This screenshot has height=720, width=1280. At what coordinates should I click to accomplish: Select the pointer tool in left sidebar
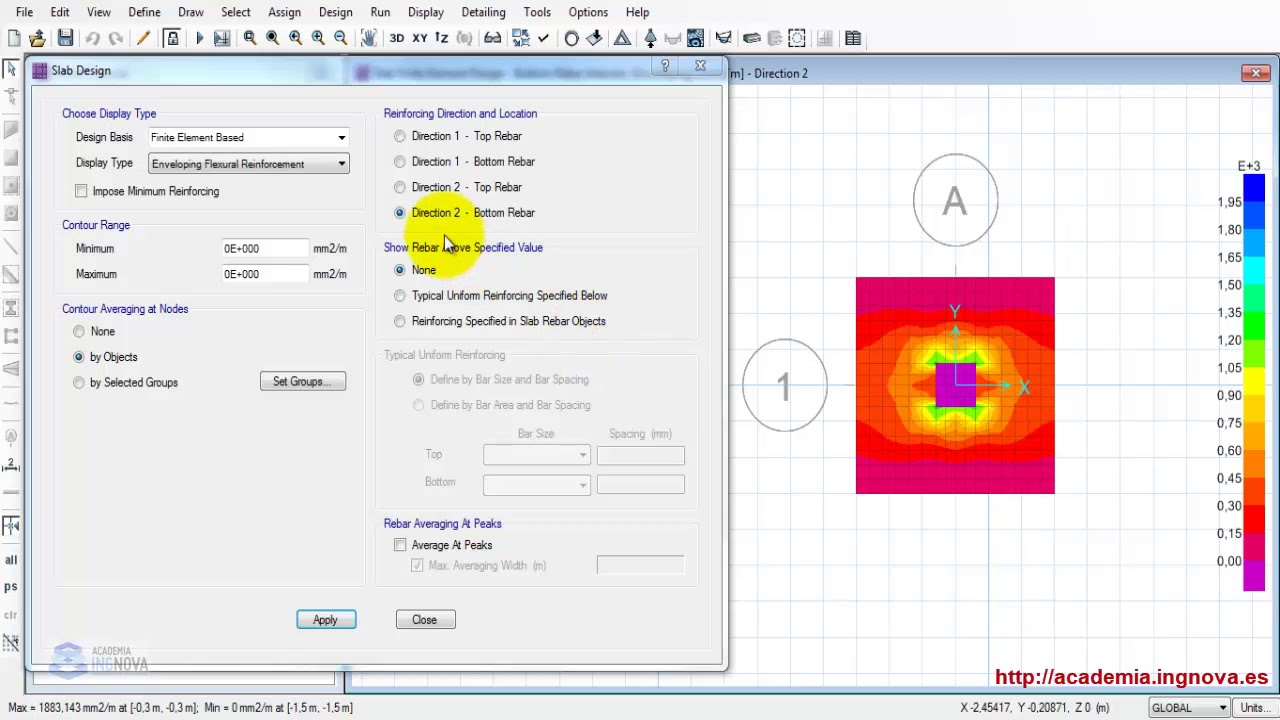(11, 69)
